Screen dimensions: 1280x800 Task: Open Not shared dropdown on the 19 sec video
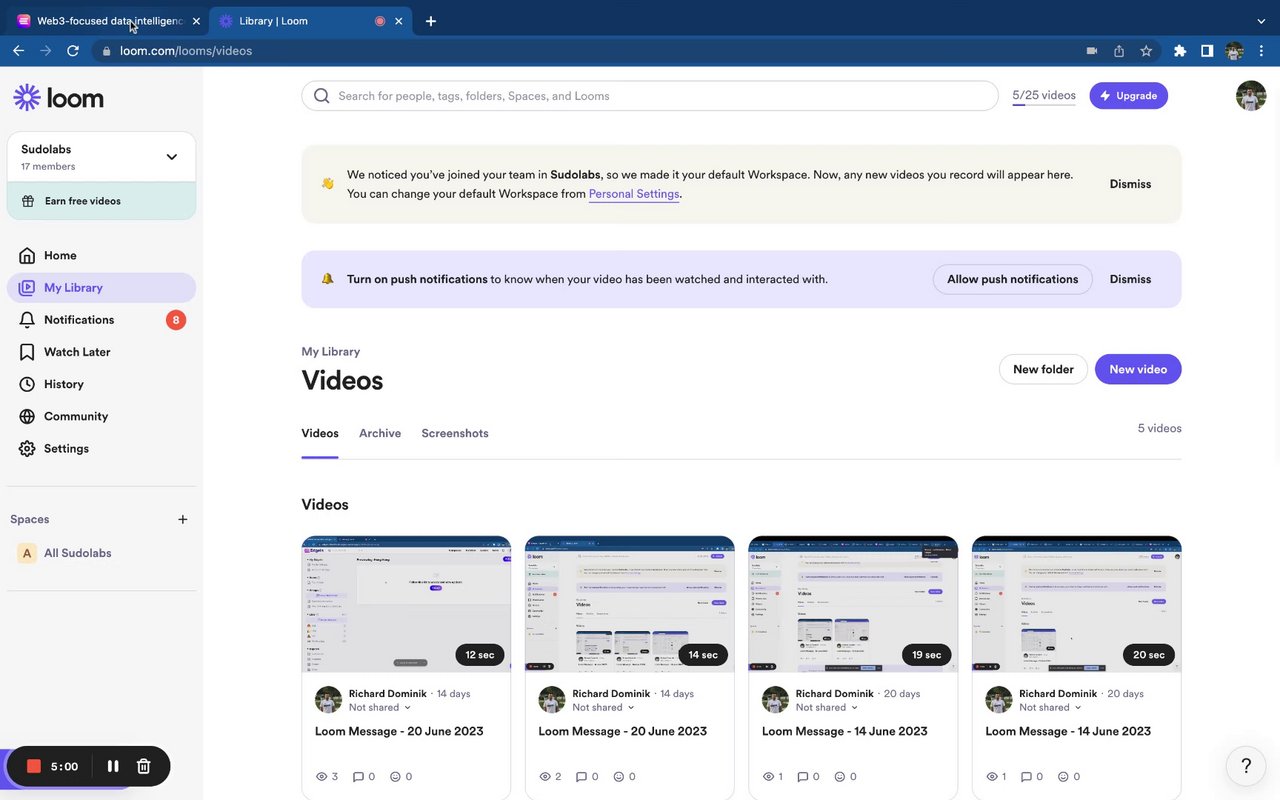click(827, 707)
